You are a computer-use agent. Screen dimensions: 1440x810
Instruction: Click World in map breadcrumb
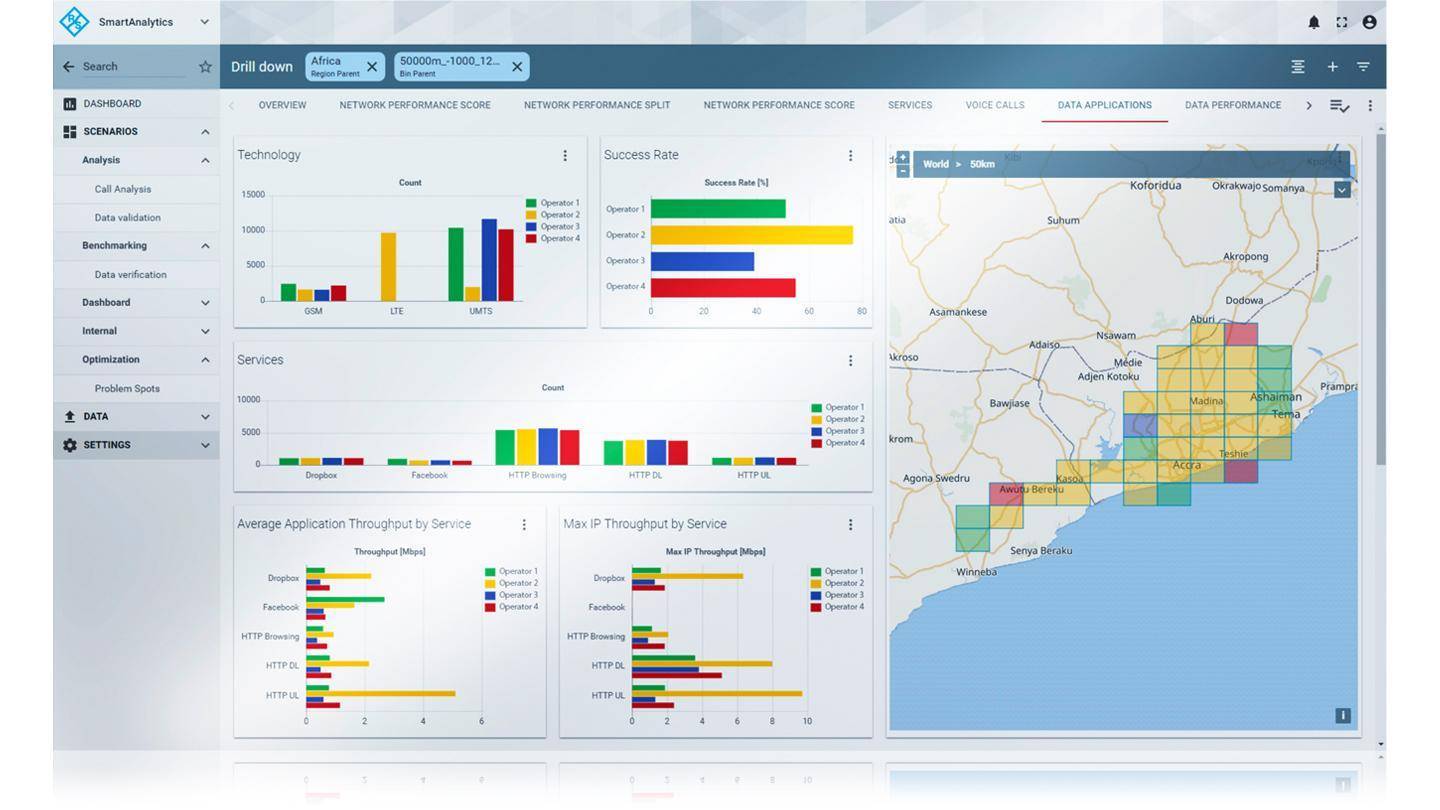[x=936, y=164]
